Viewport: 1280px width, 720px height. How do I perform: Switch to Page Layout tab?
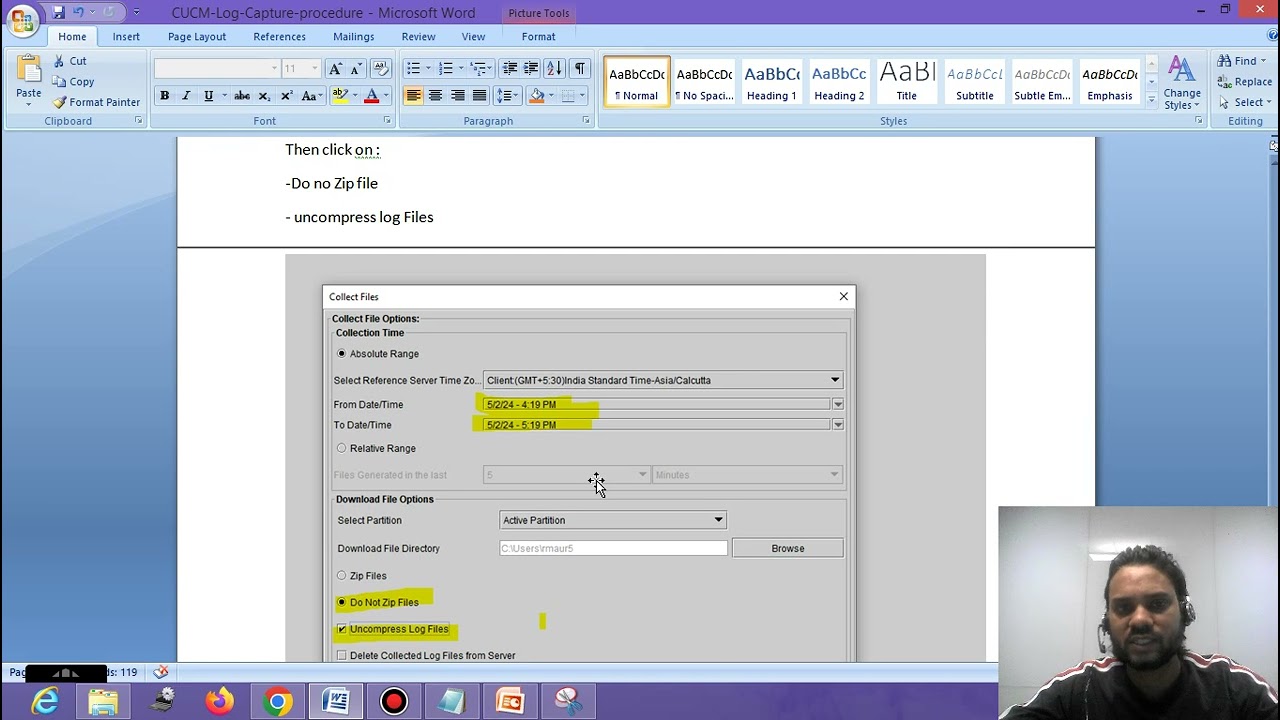coord(196,36)
